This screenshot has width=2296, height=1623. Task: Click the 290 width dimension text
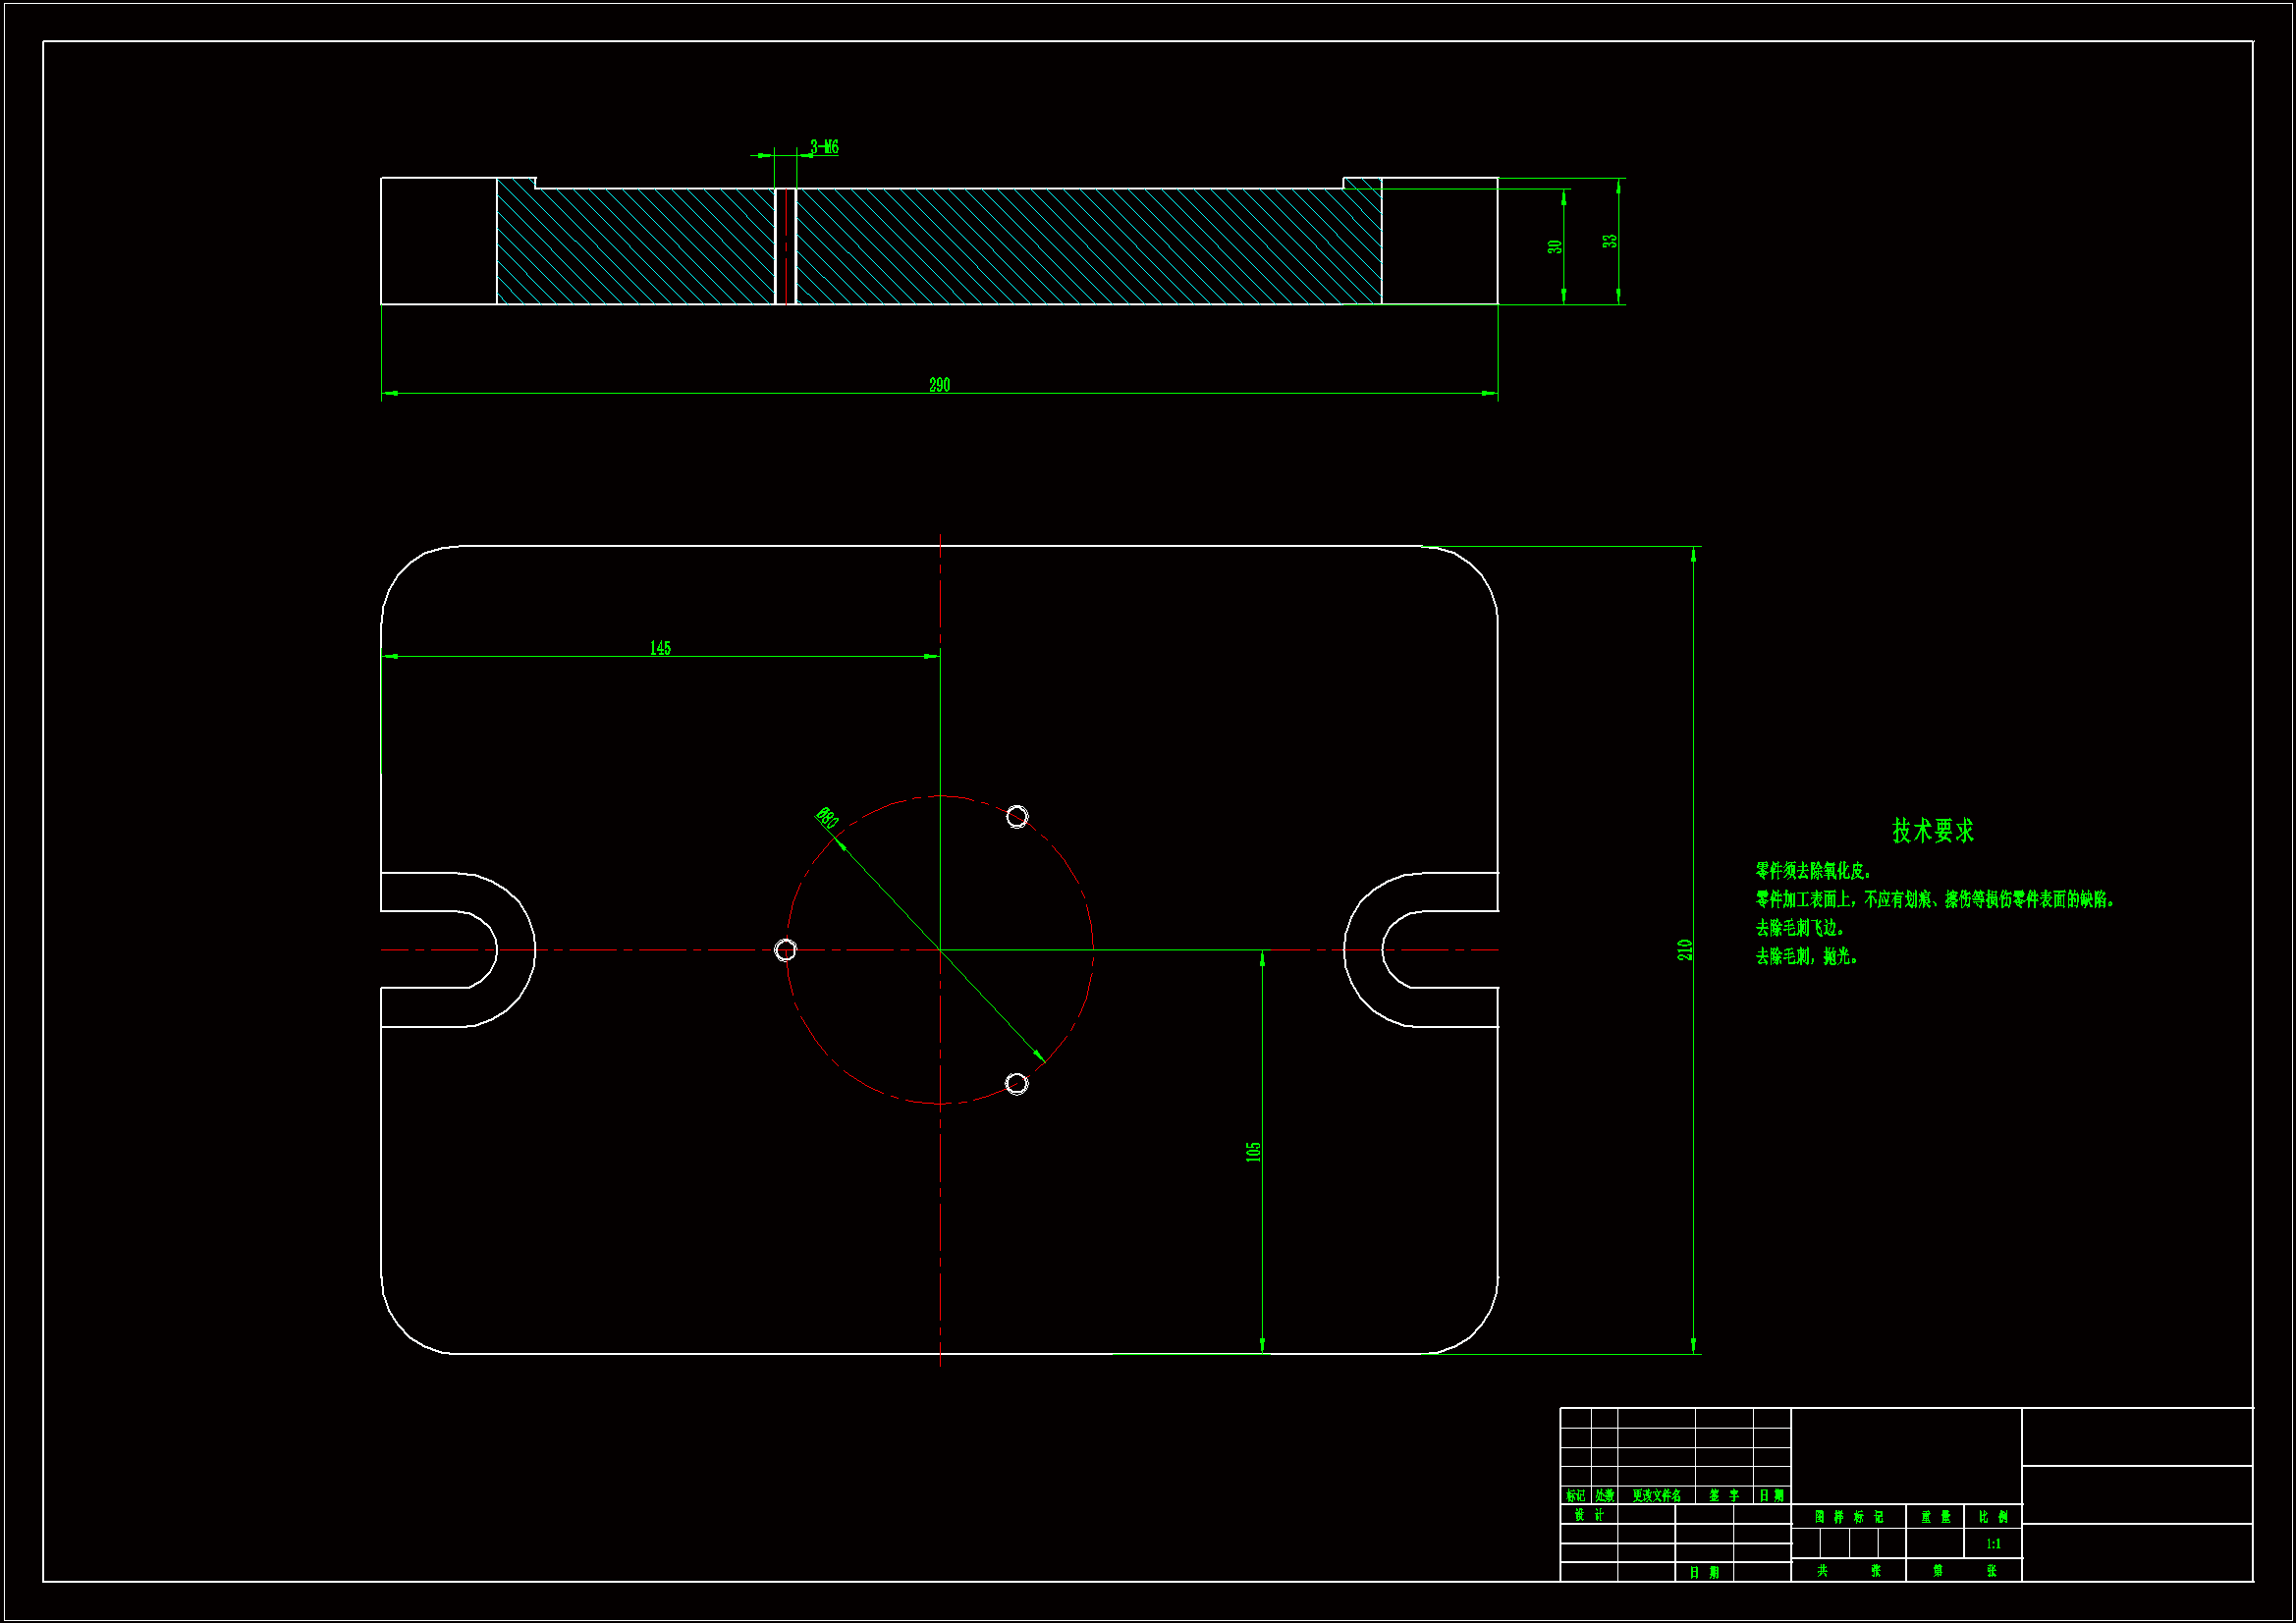[939, 385]
